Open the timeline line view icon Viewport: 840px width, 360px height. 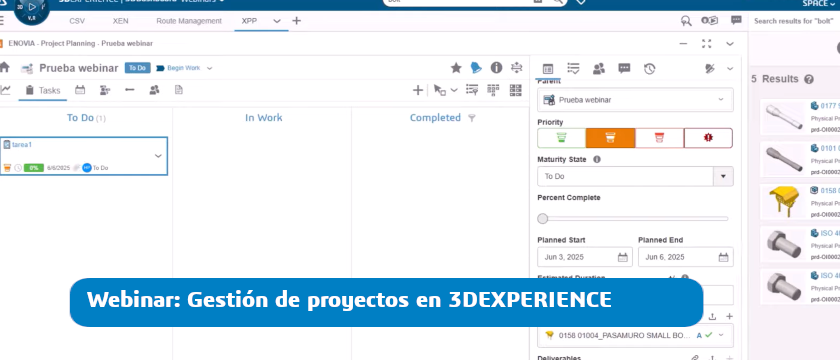(x=130, y=90)
